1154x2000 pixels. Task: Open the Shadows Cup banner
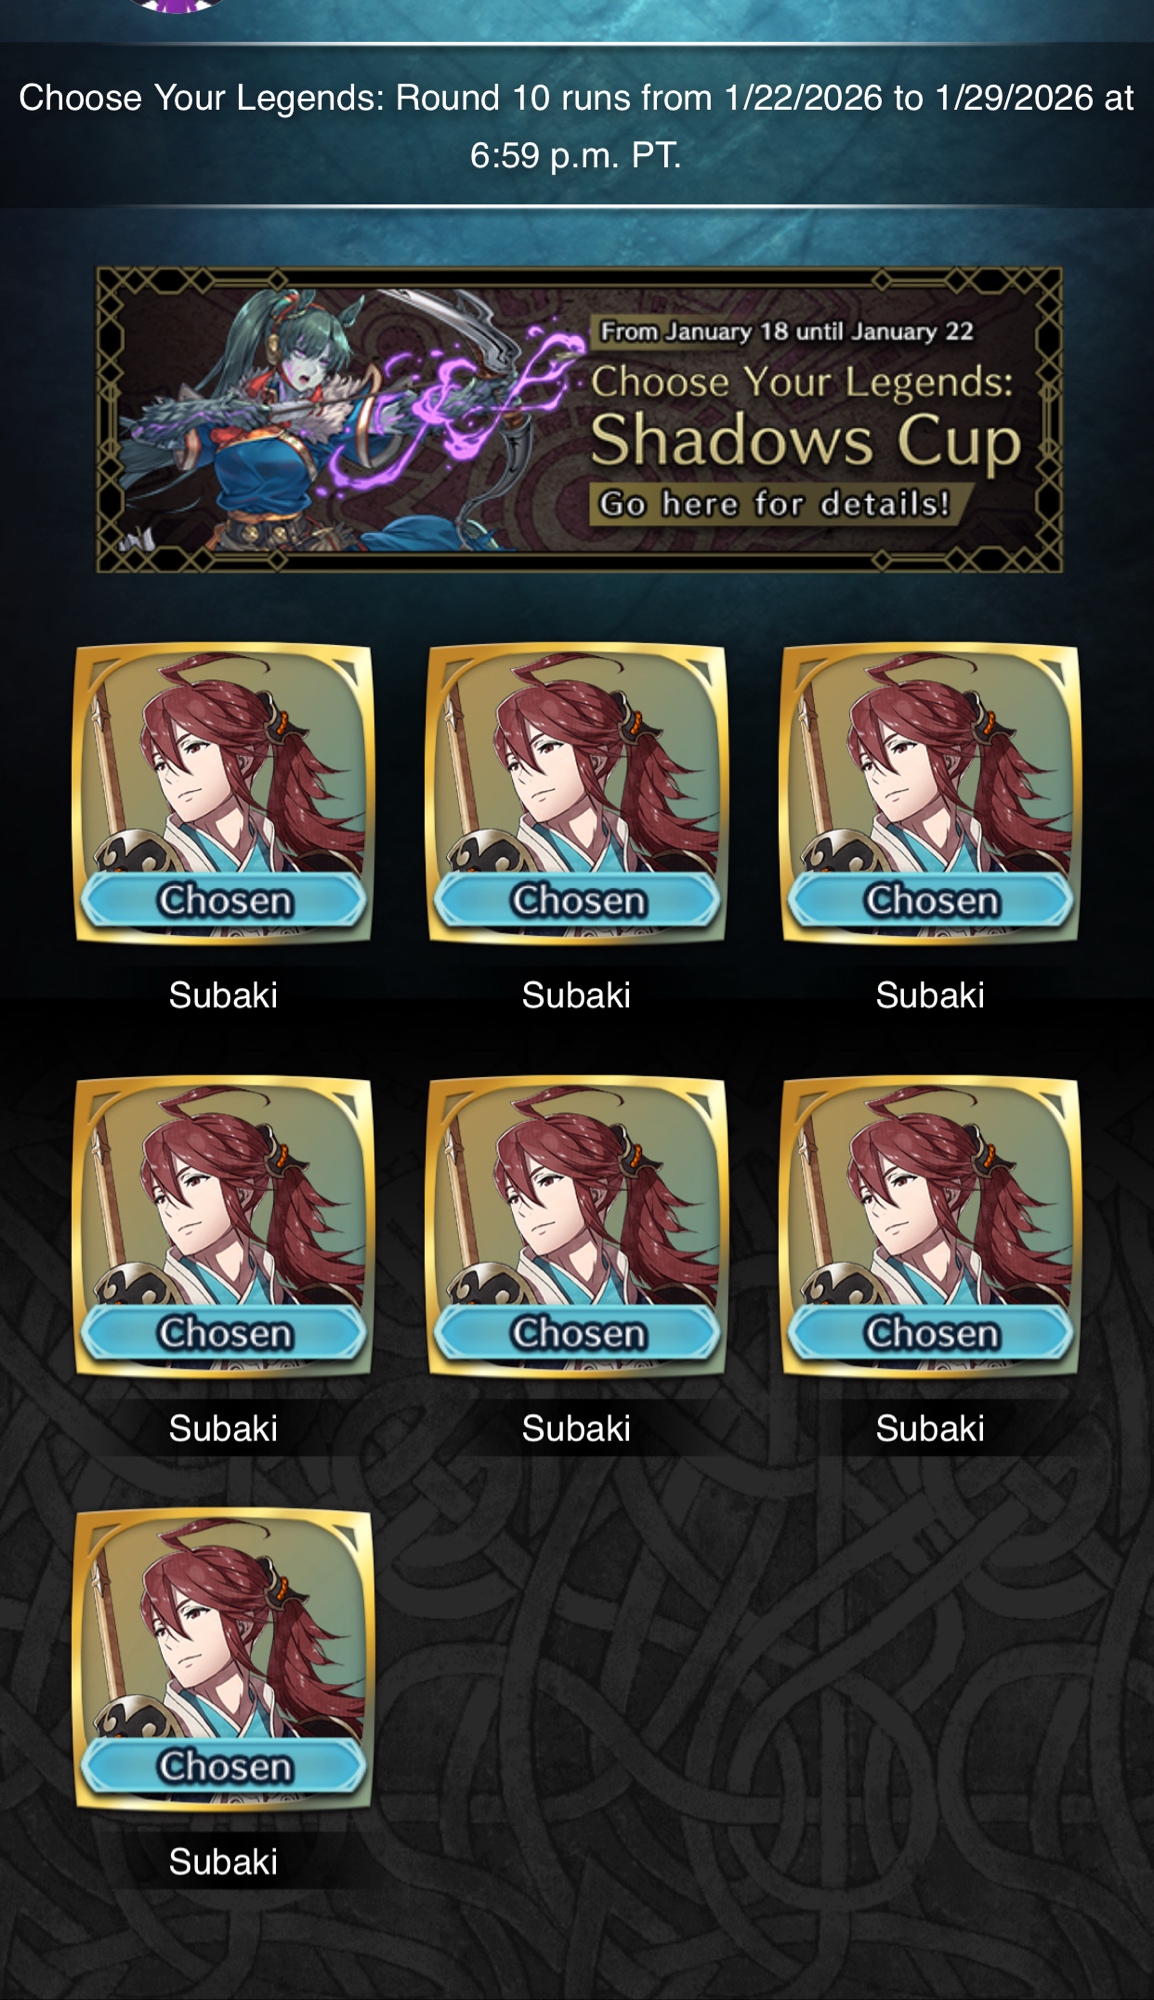[x=578, y=419]
